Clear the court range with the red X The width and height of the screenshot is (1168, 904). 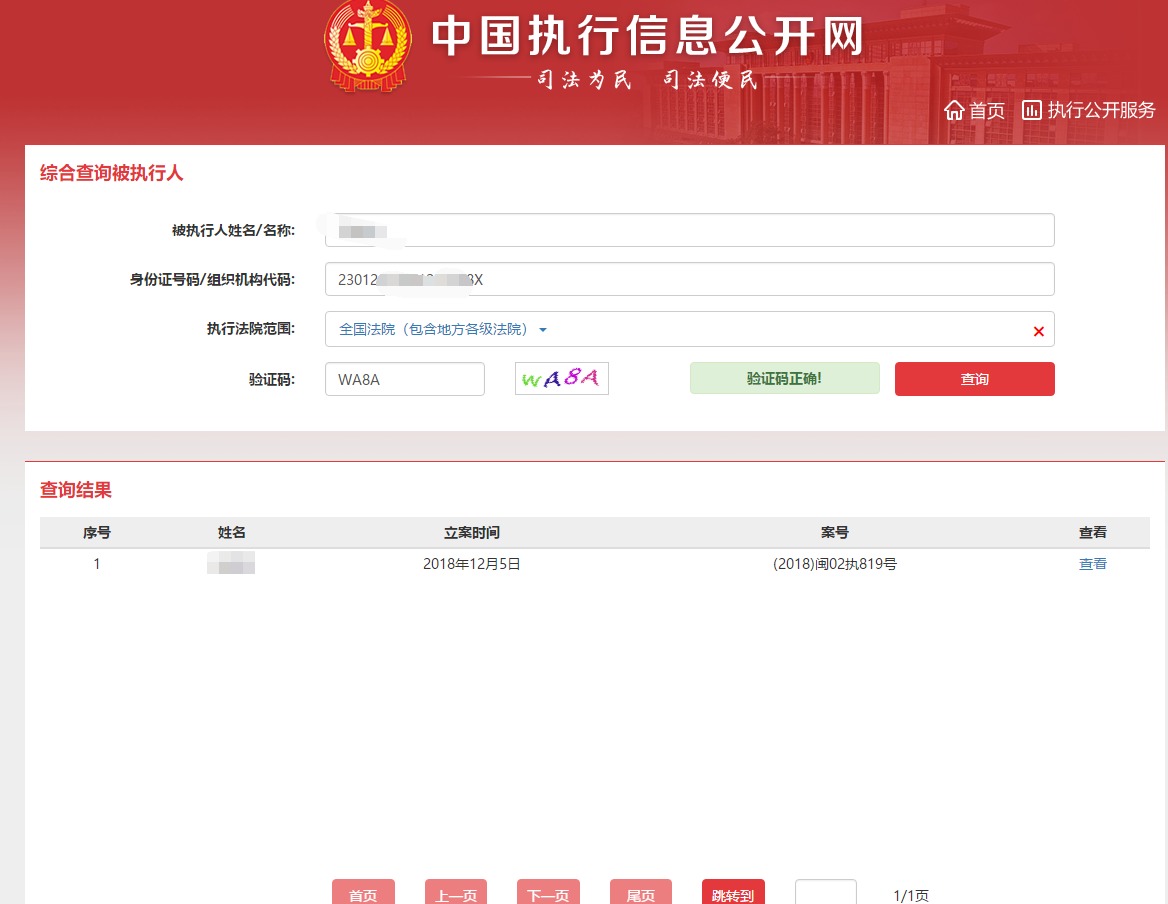[1038, 331]
